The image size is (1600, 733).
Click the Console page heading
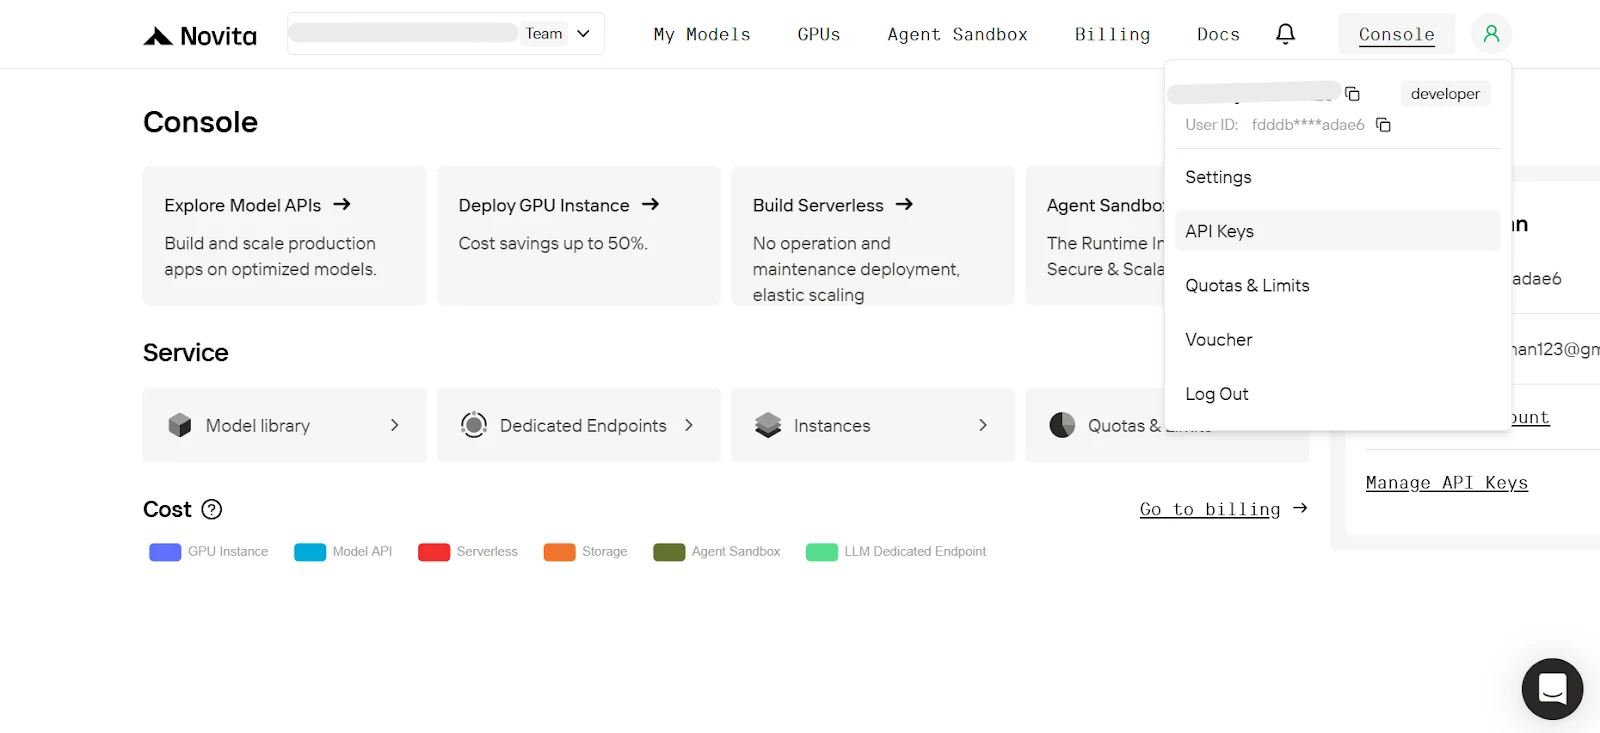200,122
